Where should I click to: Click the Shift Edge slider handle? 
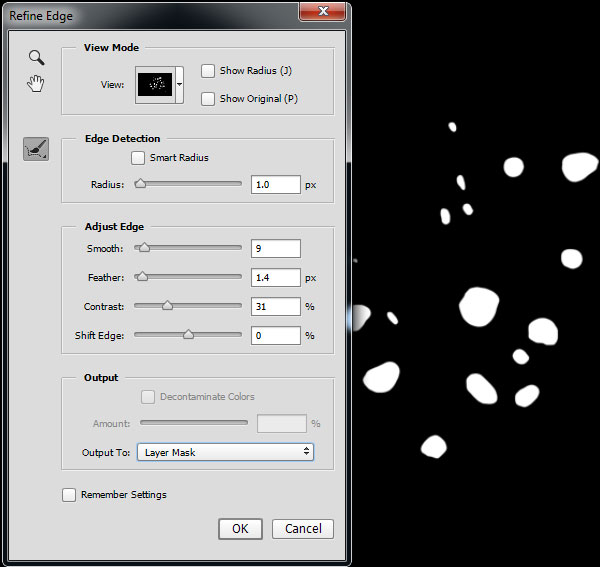(188, 335)
